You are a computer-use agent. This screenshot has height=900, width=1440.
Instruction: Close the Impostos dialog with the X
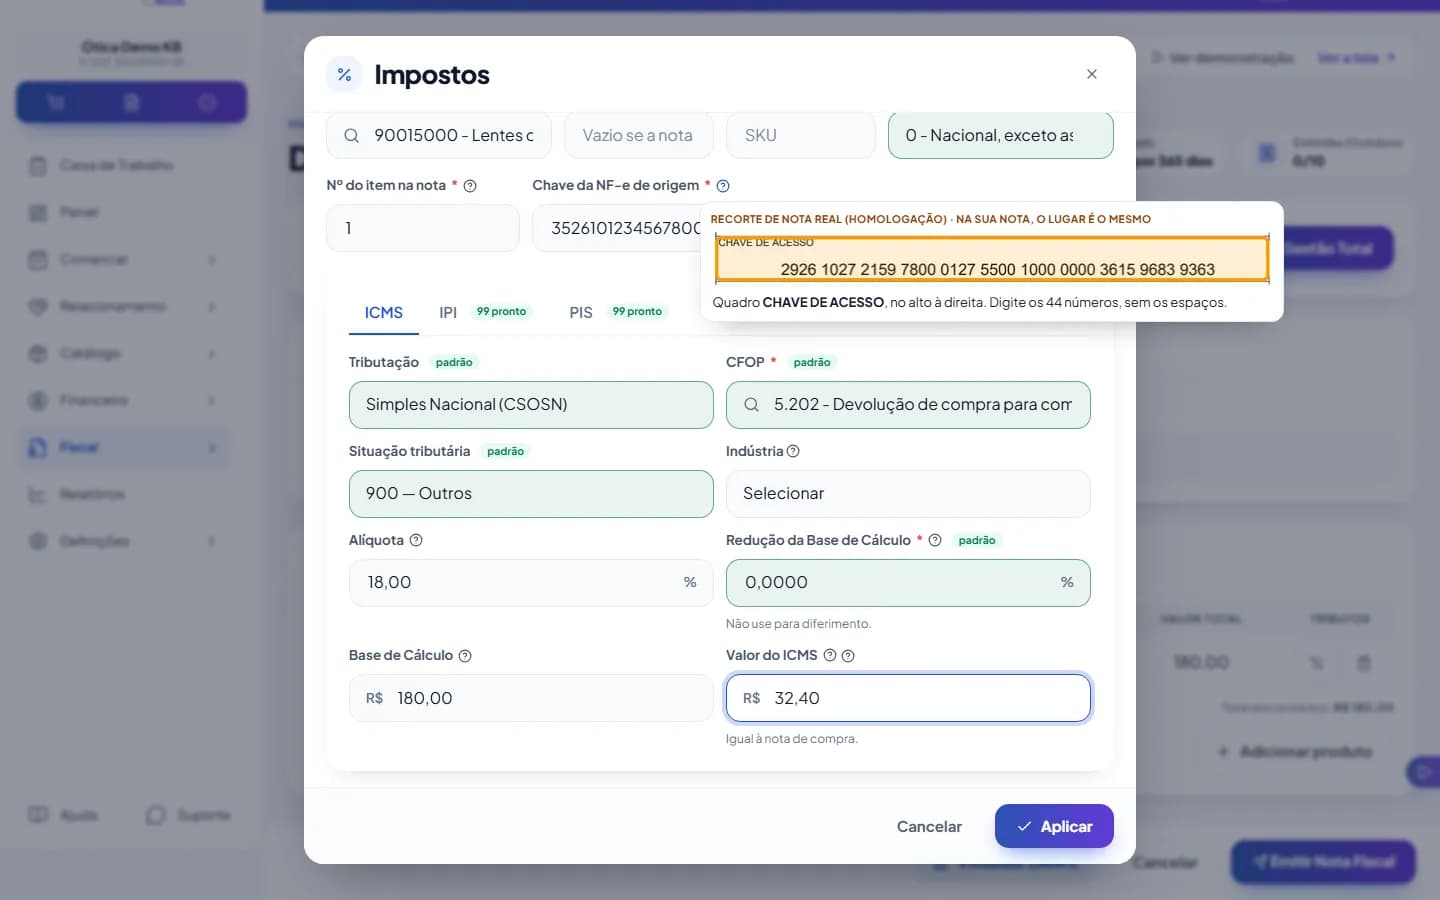(1091, 74)
